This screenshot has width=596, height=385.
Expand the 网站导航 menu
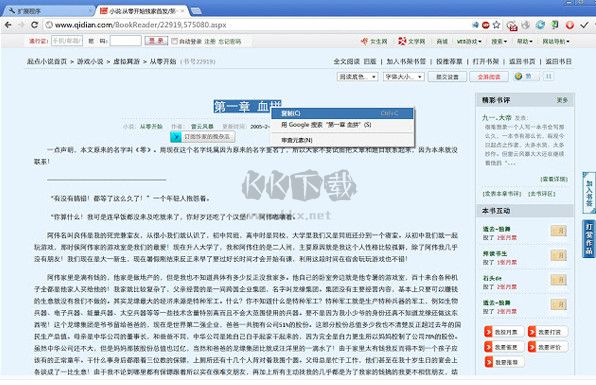pyautogui.click(x=556, y=41)
